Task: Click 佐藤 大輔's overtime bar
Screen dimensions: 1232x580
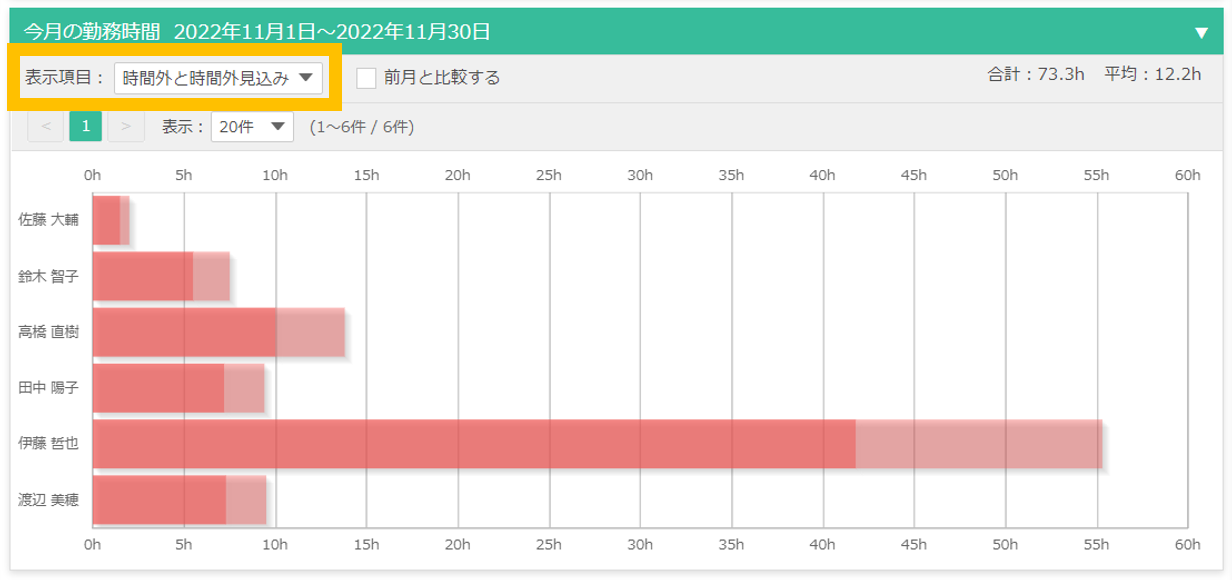Action: tap(106, 220)
